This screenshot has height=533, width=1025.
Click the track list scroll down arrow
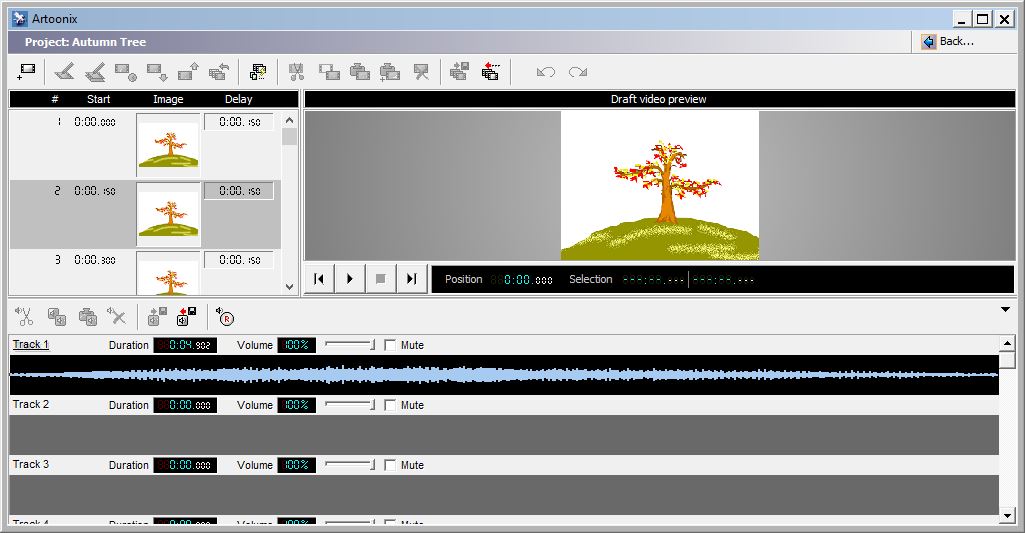pos(1007,515)
